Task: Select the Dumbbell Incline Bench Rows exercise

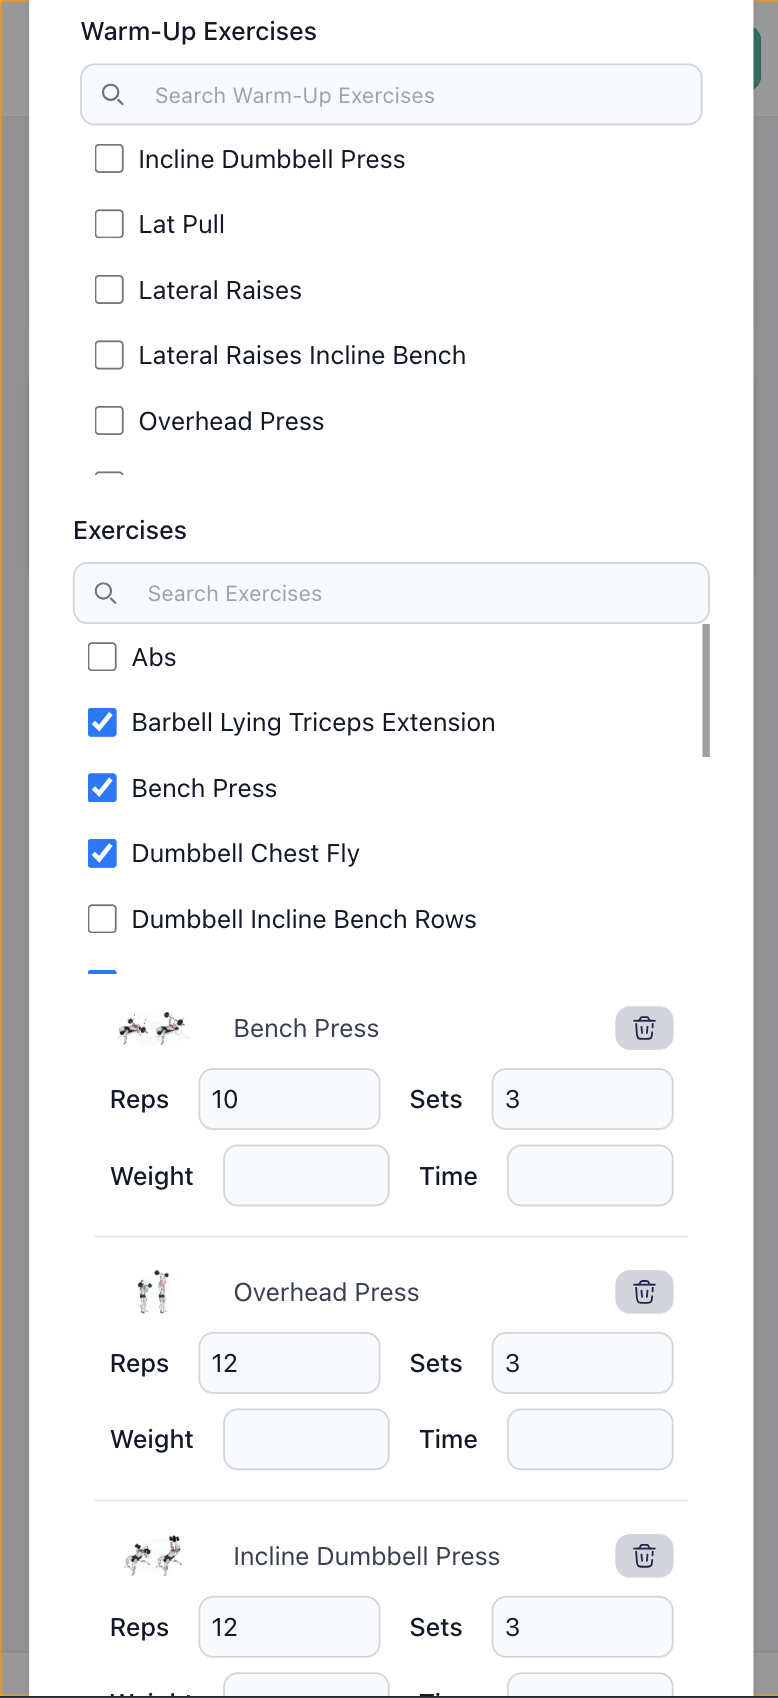Action: coord(102,918)
